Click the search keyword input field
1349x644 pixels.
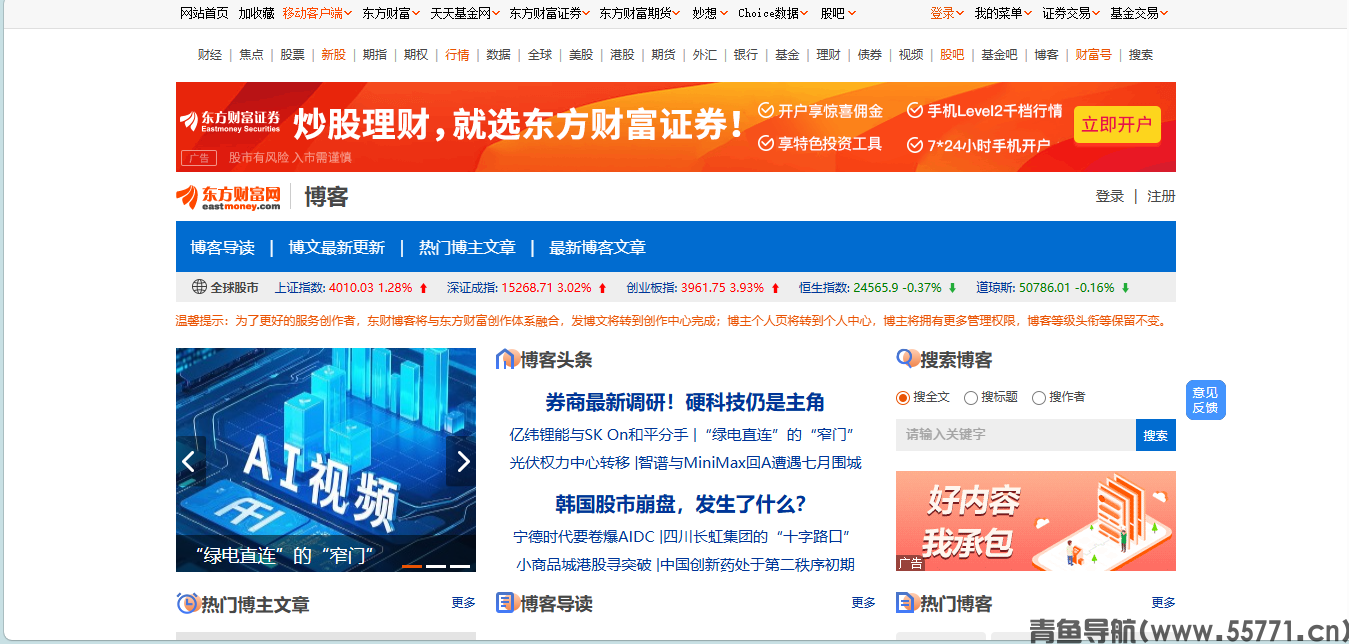1016,435
